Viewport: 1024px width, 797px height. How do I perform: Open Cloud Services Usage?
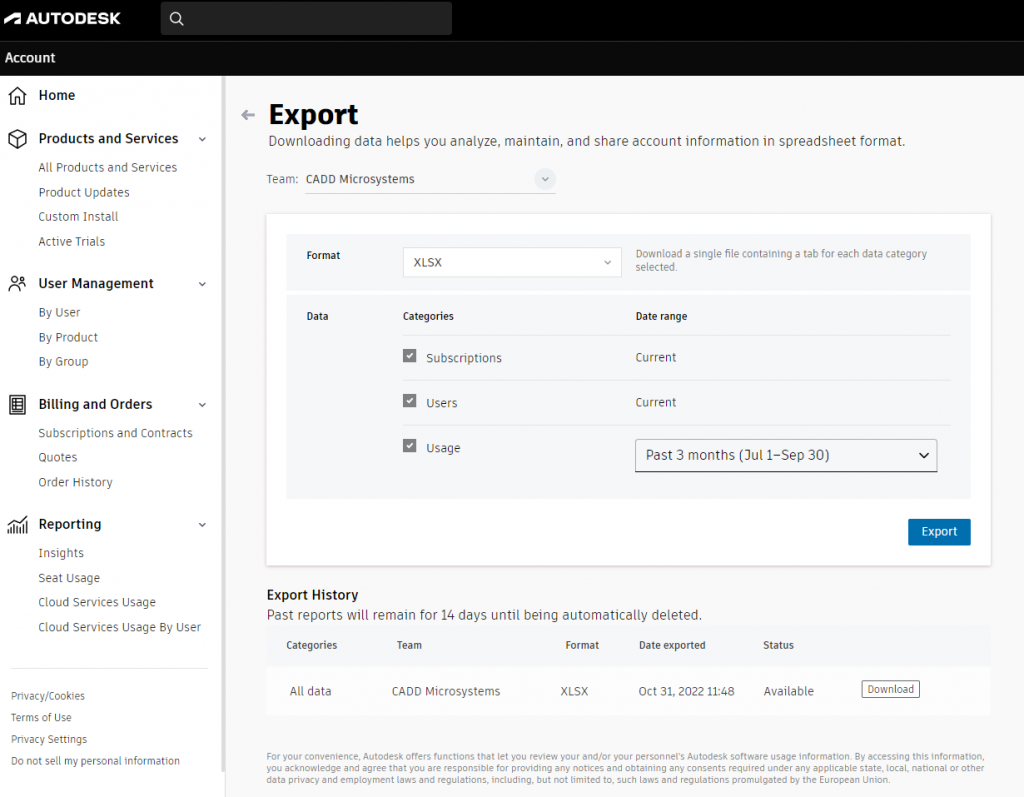point(97,602)
